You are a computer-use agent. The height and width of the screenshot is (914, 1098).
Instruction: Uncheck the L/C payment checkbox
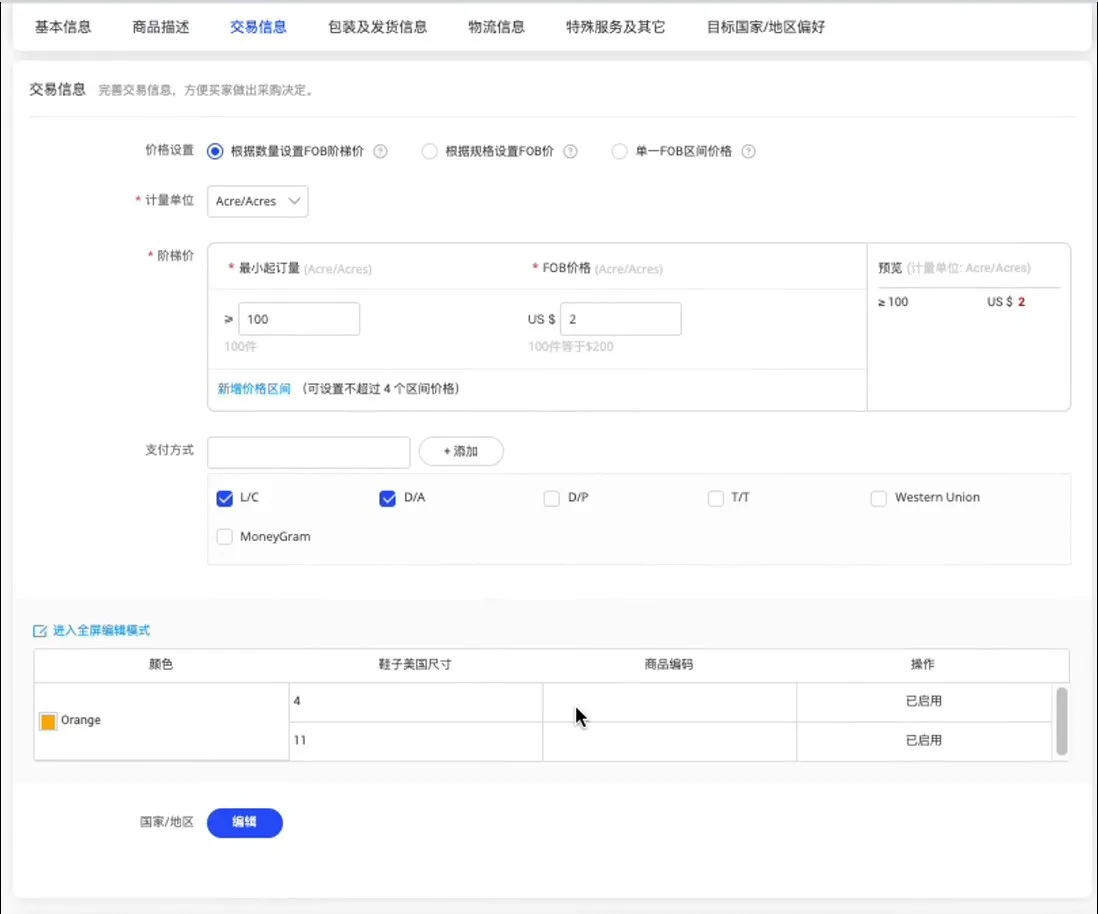click(x=224, y=498)
